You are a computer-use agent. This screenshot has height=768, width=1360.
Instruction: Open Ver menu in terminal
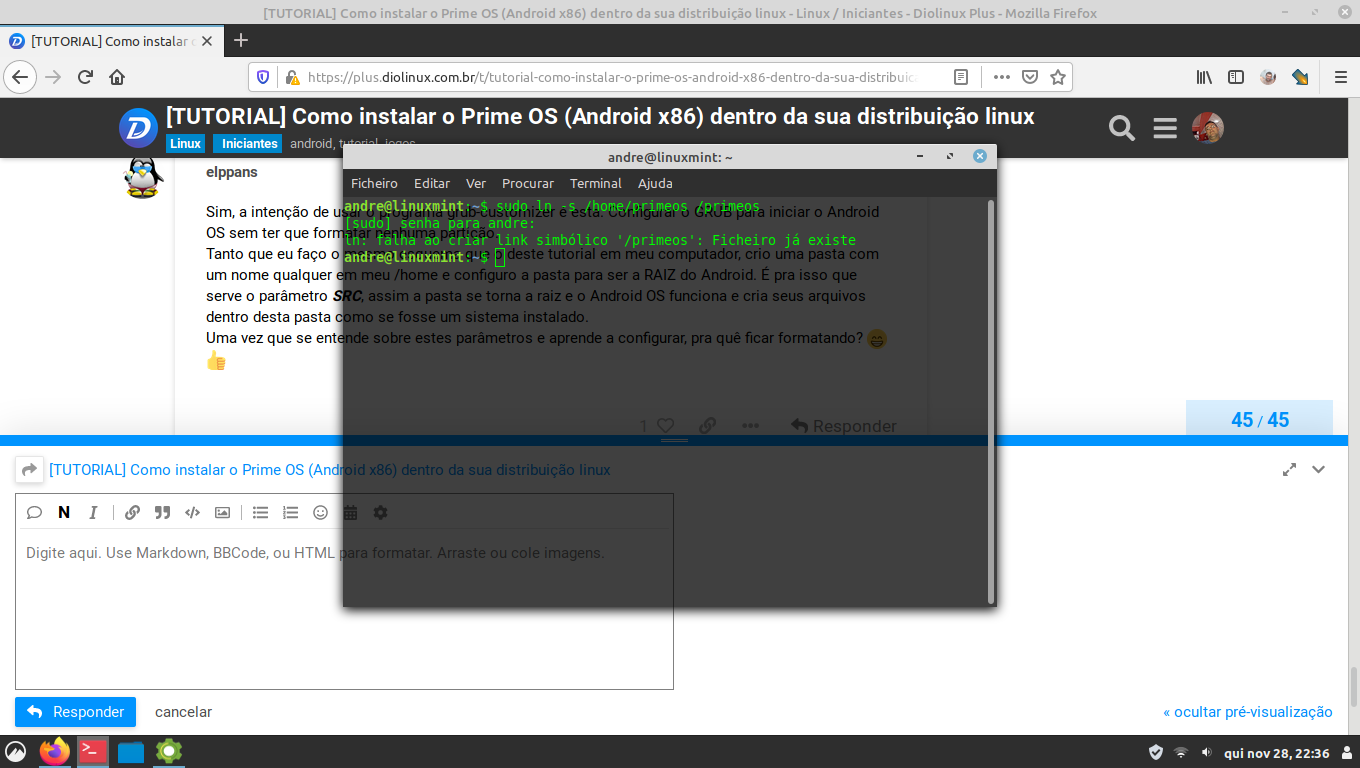click(476, 183)
